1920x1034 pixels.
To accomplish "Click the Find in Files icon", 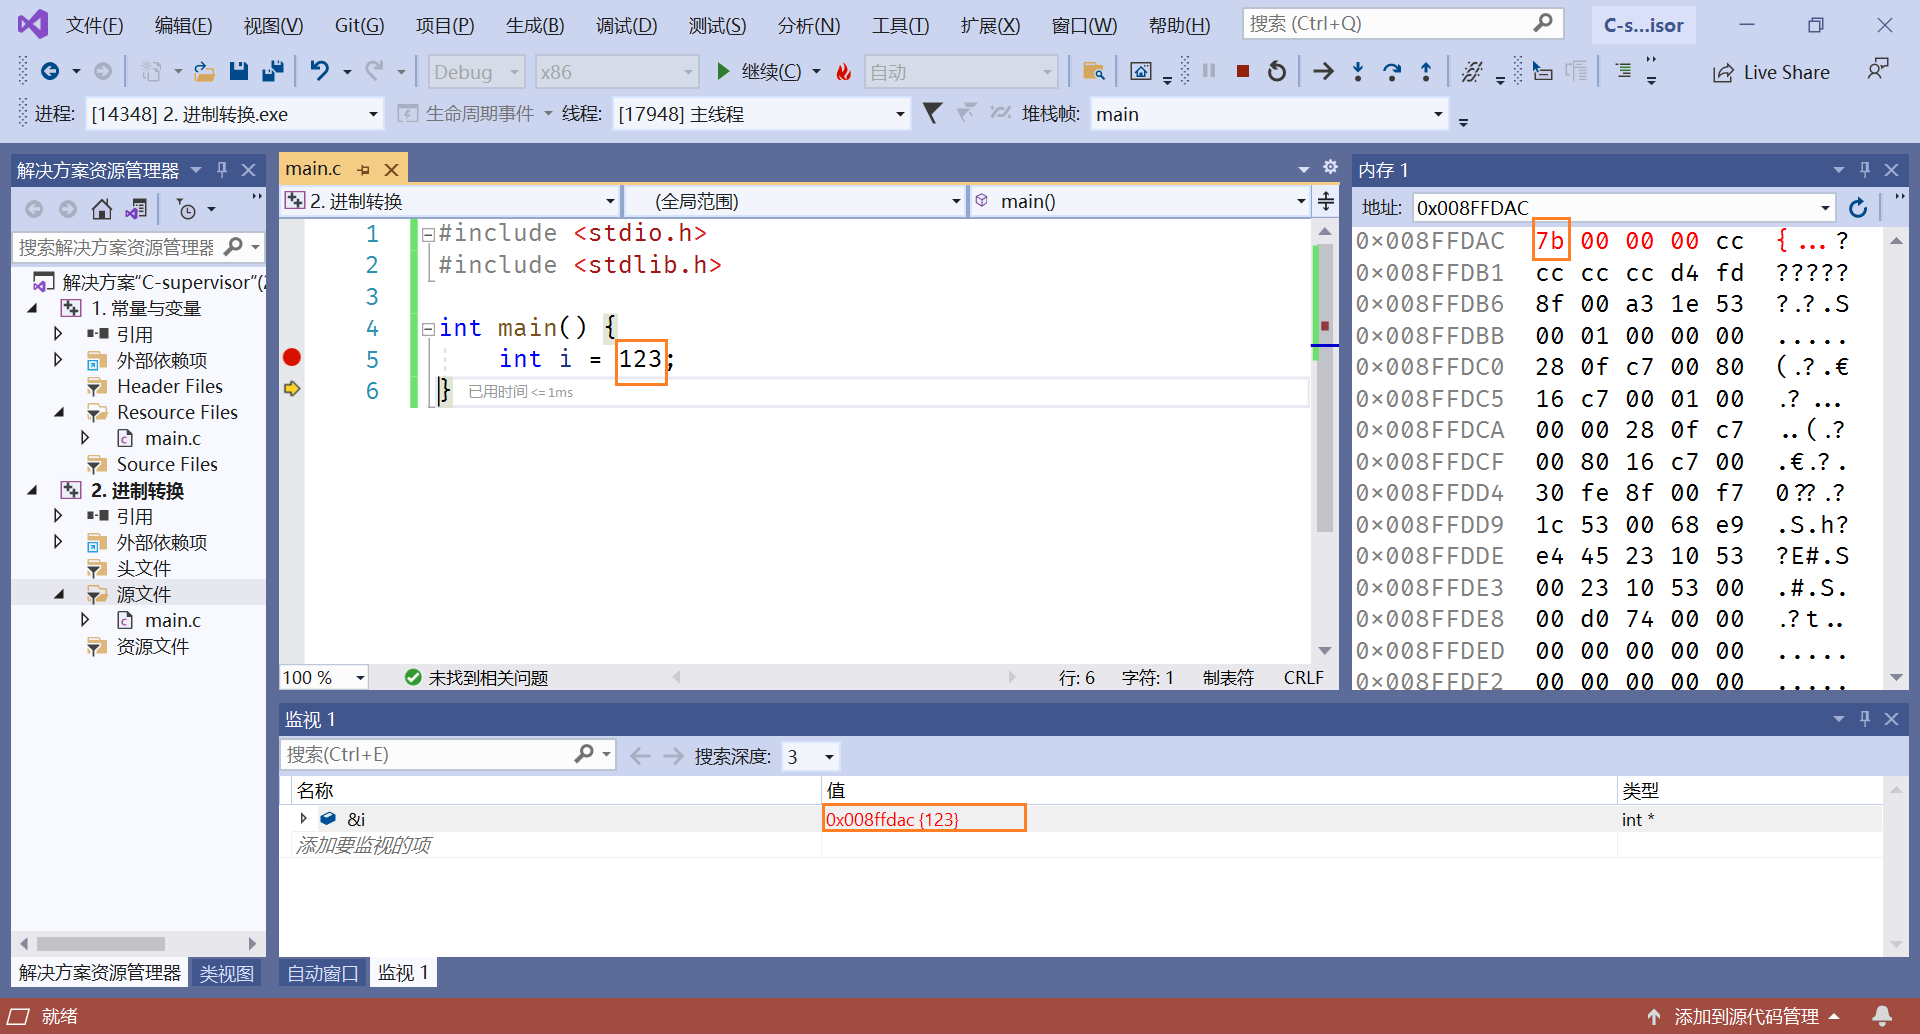I will coord(1094,71).
